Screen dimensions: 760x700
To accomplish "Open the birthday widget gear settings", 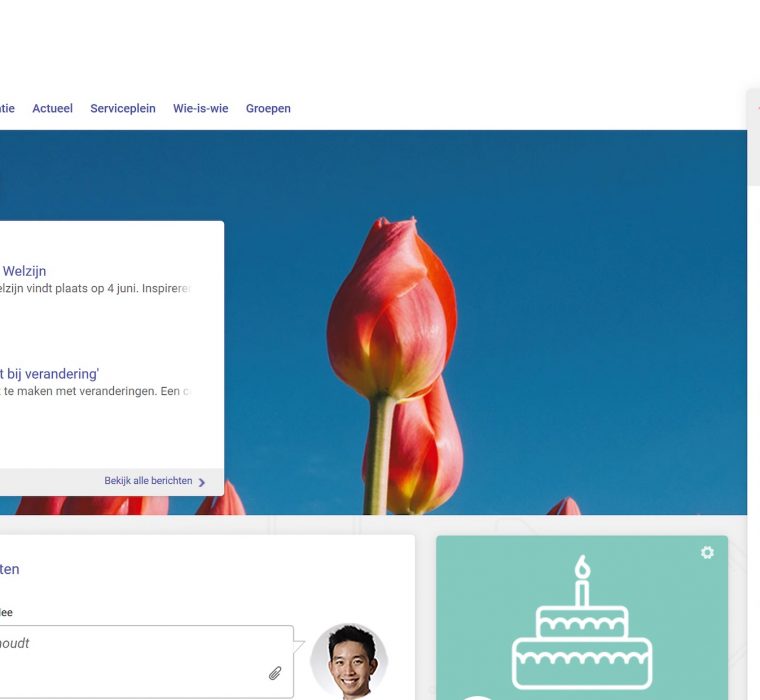I will click(707, 552).
